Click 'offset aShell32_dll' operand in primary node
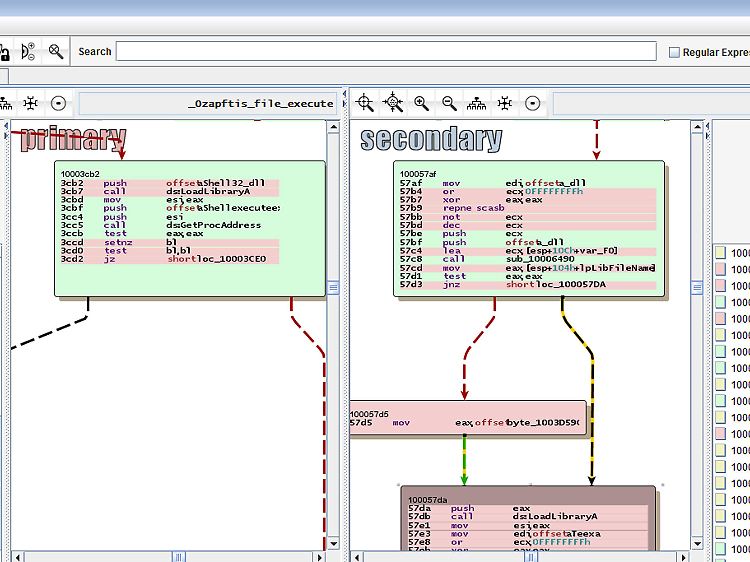Viewport: 750px width, 562px height. click(x=215, y=183)
